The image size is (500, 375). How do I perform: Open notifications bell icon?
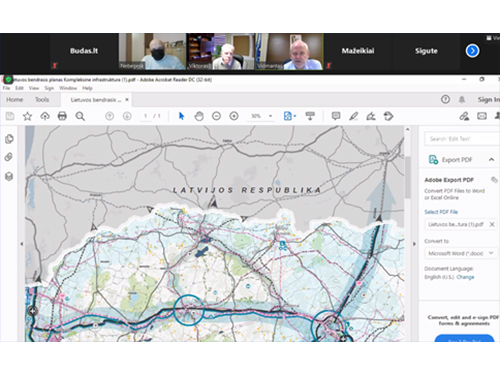[462, 99]
